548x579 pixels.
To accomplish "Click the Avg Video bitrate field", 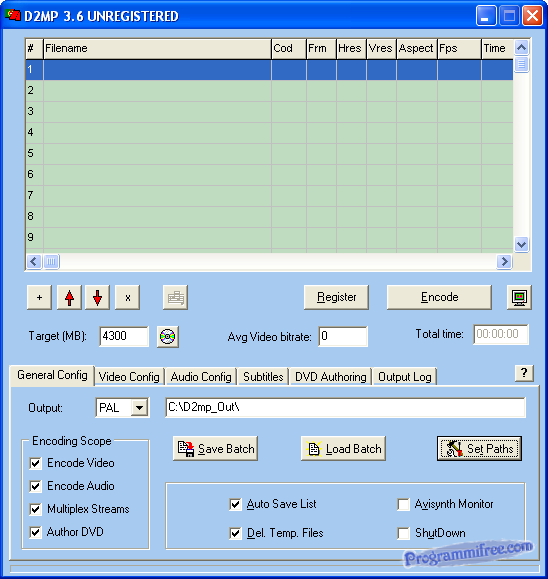I will pyautogui.click(x=343, y=336).
